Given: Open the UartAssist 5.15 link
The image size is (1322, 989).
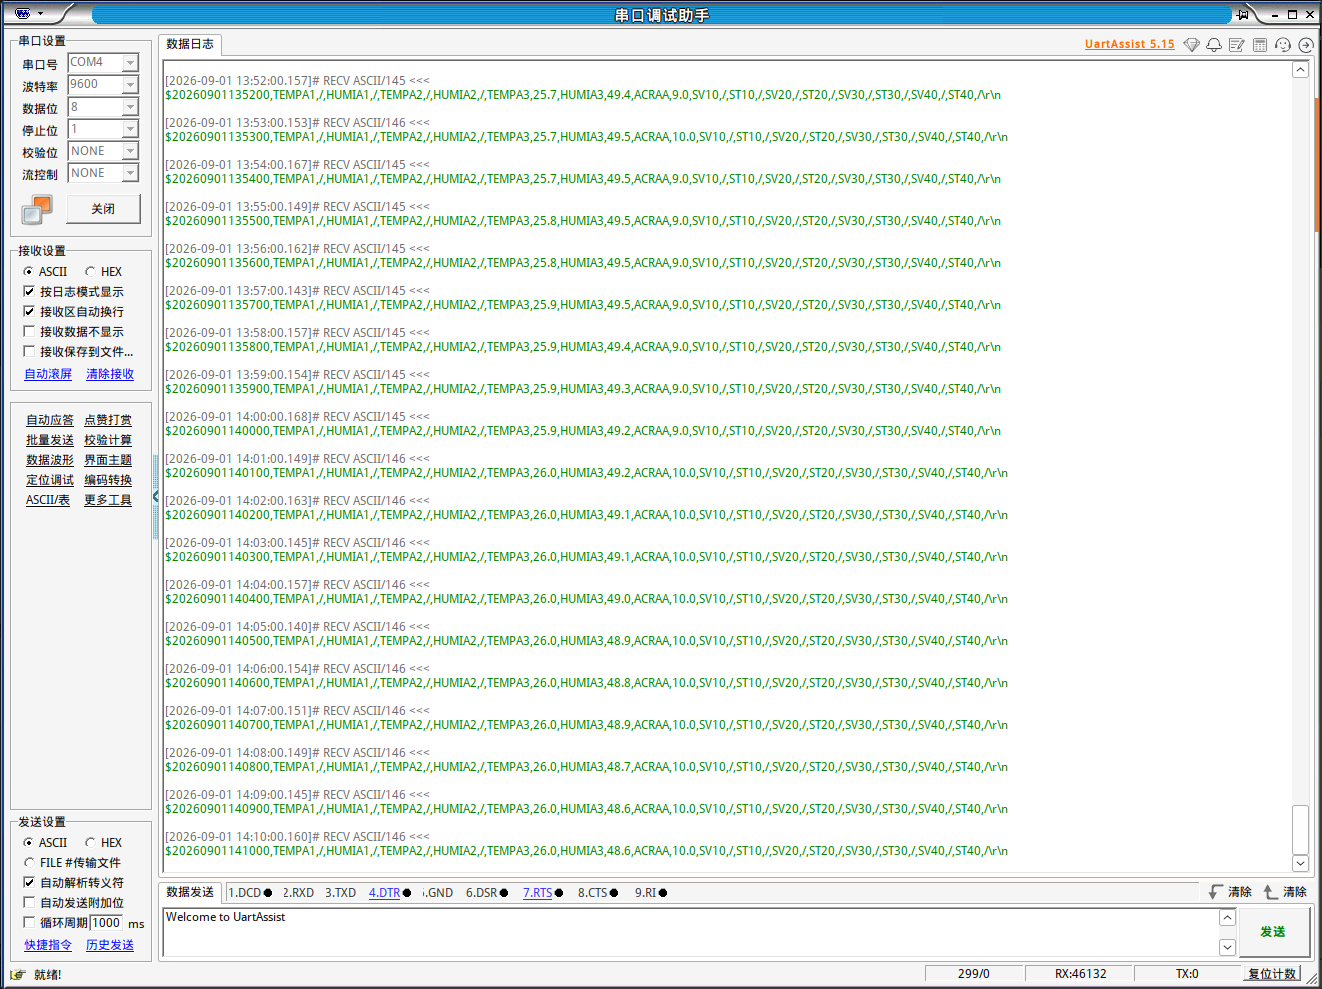Looking at the screenshot, I should pos(1130,44).
